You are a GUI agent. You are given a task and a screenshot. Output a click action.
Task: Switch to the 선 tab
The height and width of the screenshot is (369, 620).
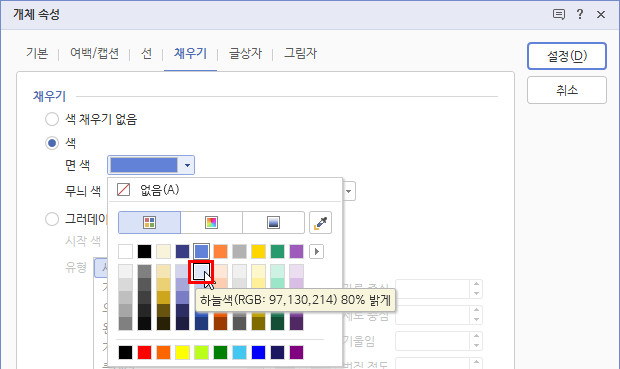point(146,53)
